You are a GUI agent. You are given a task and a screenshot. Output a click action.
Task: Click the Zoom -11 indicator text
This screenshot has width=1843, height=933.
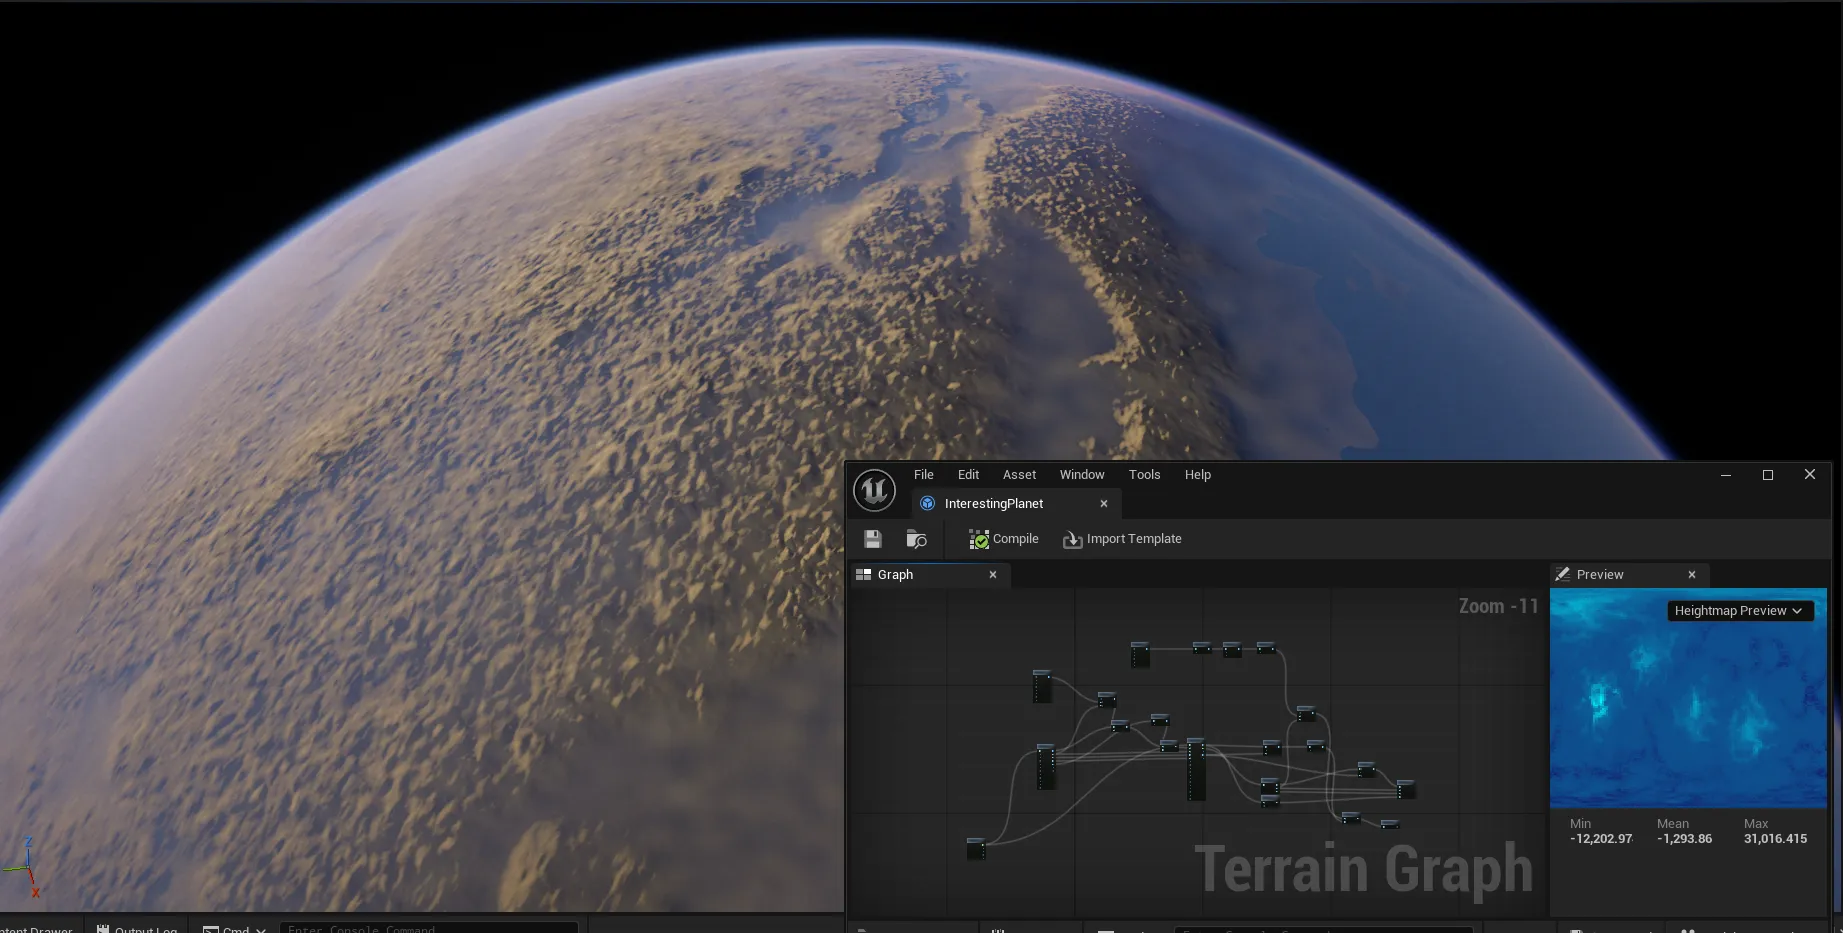coord(1498,606)
